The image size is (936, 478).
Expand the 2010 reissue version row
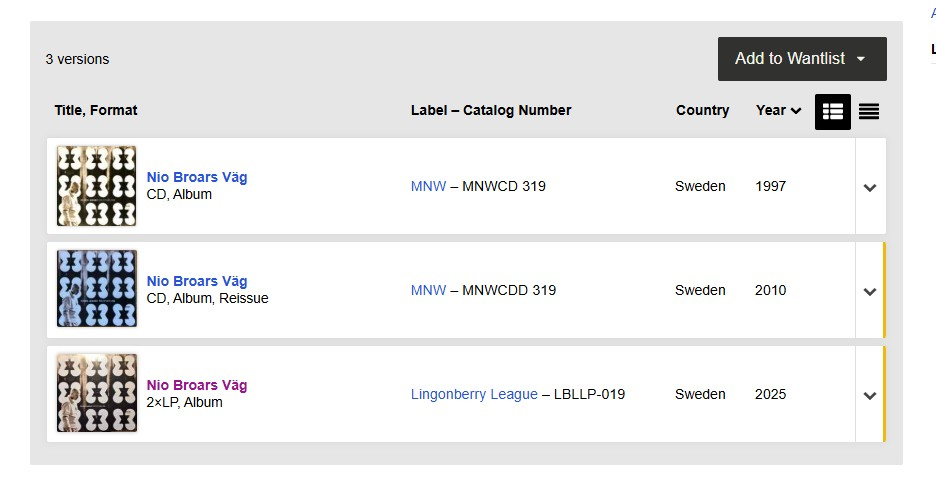click(x=869, y=291)
